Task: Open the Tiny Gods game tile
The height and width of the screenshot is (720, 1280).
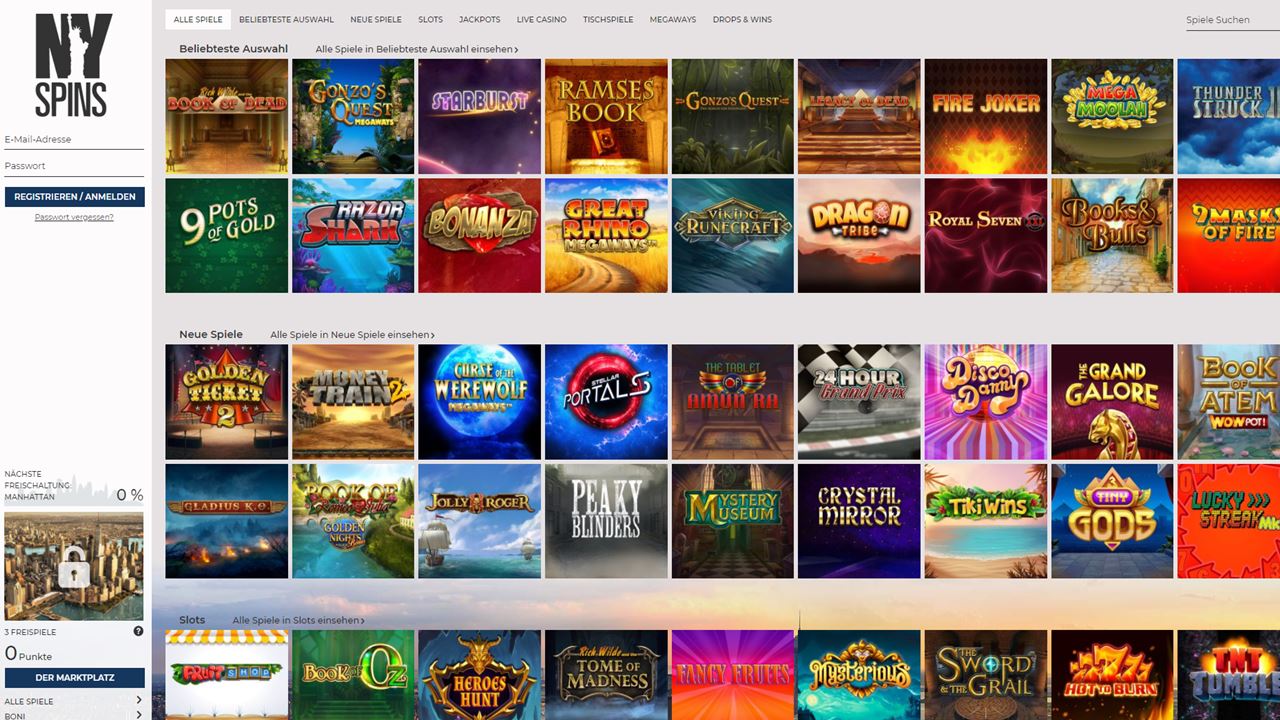Action: [x=1112, y=521]
